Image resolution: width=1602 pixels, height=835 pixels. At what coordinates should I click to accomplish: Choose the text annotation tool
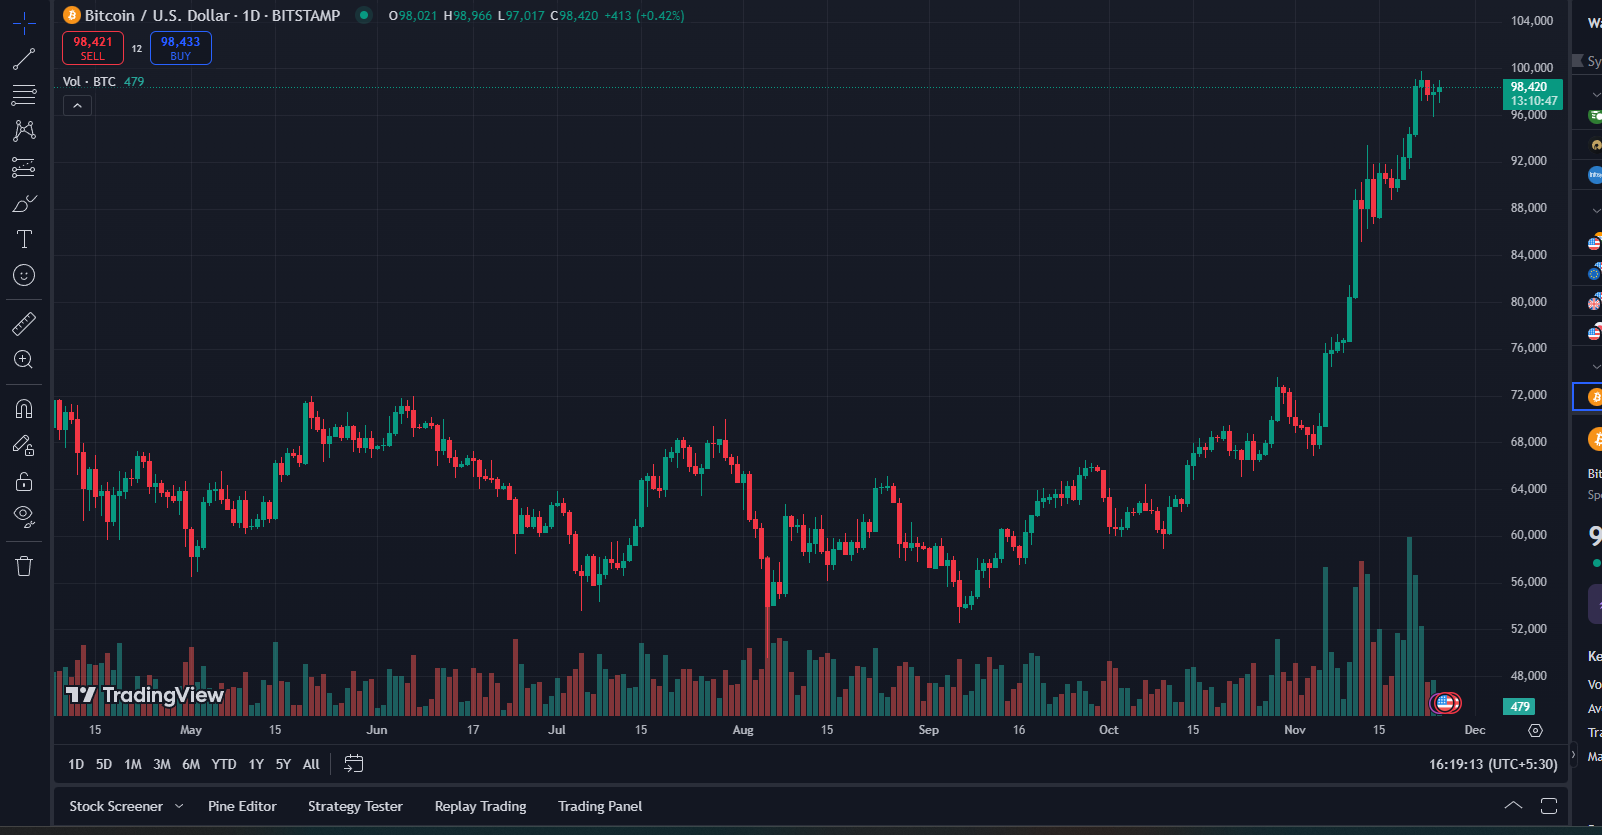pos(24,239)
